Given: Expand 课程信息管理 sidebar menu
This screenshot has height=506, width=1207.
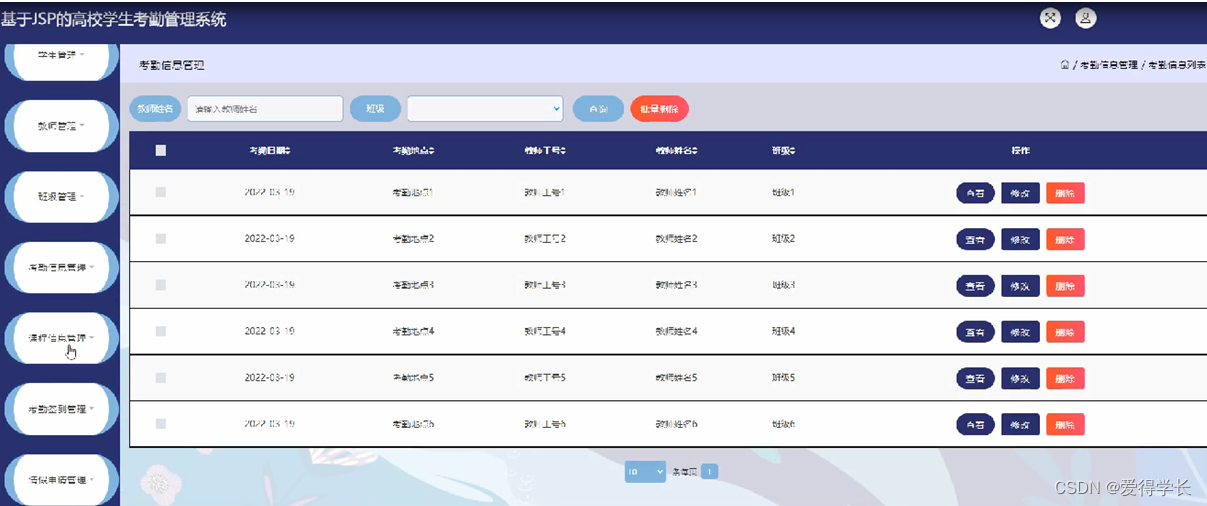Looking at the screenshot, I should tap(61, 338).
